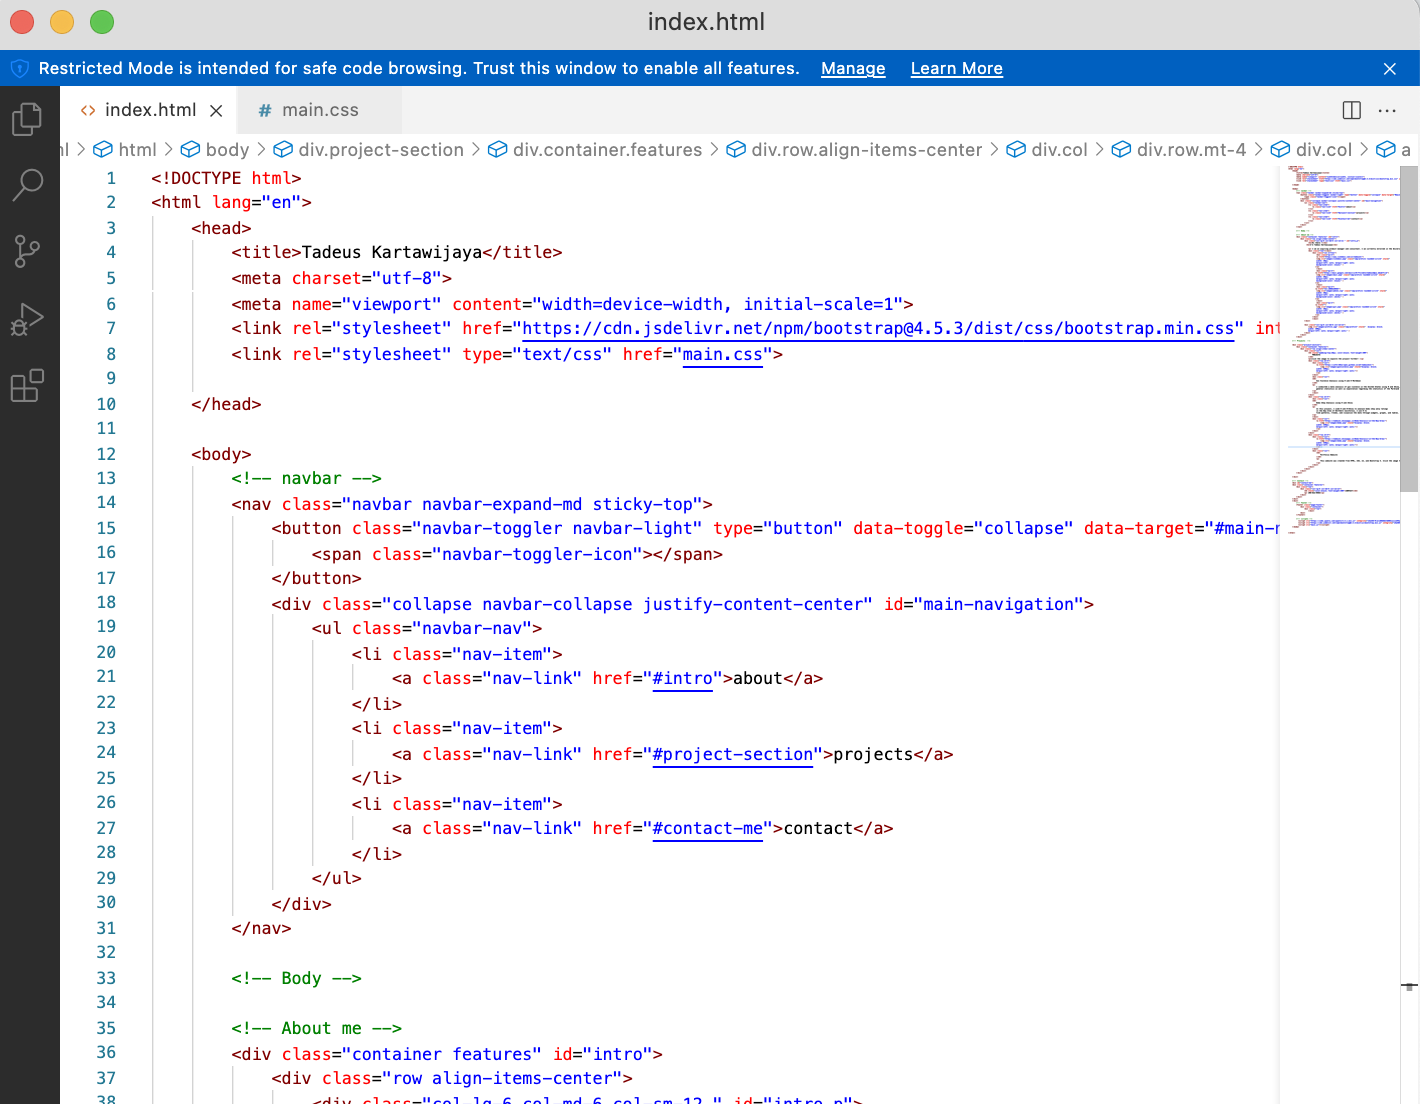Open the Extensions view
The width and height of the screenshot is (1420, 1104).
click(x=27, y=385)
